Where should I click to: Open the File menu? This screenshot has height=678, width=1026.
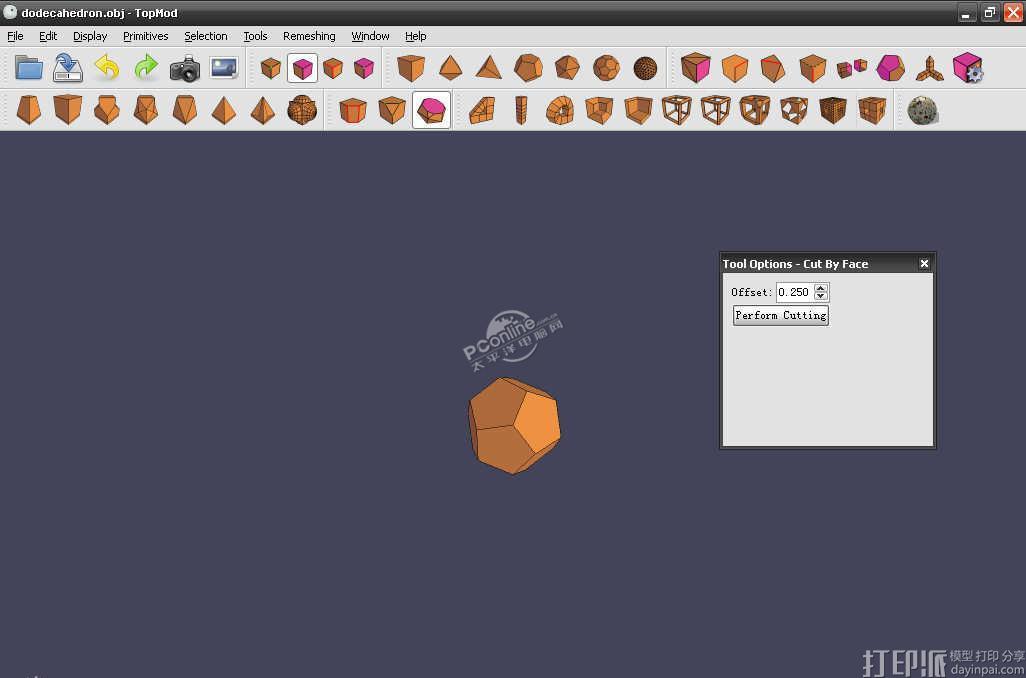point(15,36)
